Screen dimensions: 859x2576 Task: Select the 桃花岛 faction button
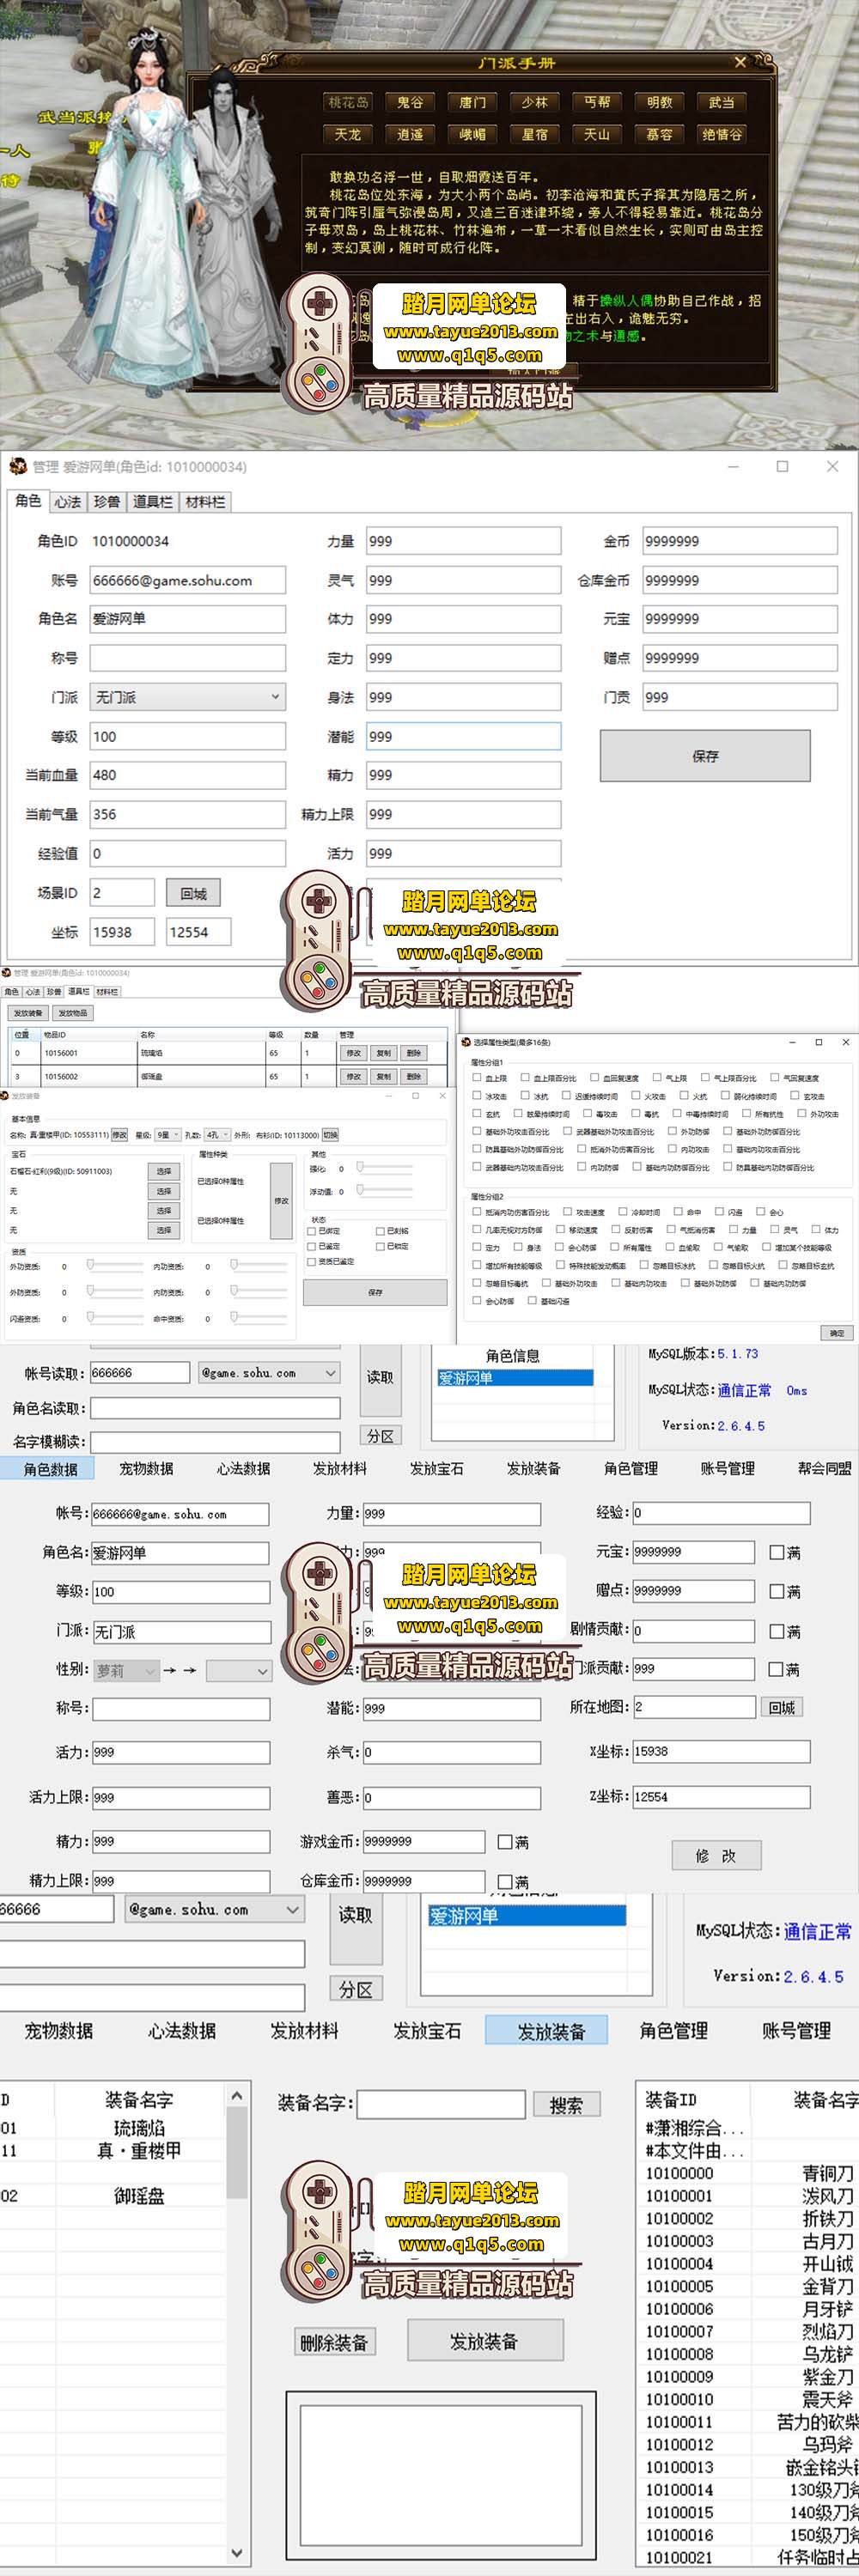point(348,102)
